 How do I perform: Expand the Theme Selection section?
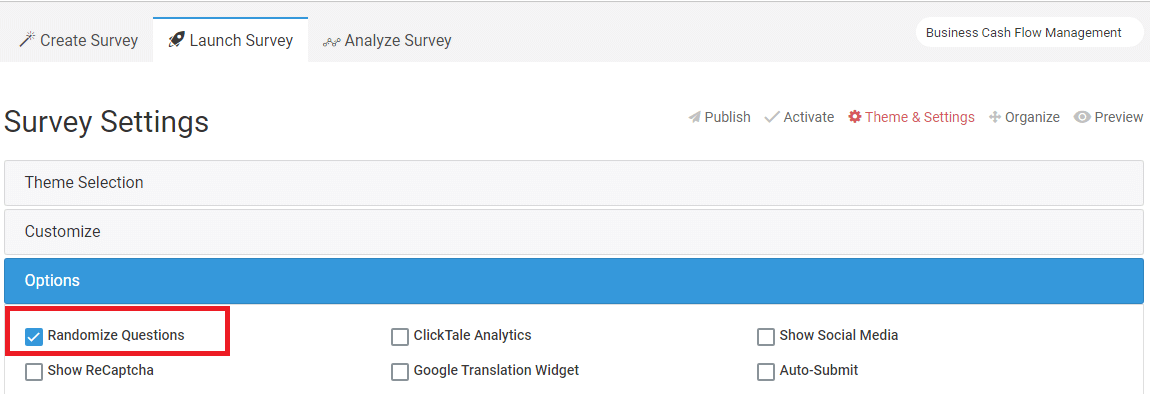click(574, 183)
